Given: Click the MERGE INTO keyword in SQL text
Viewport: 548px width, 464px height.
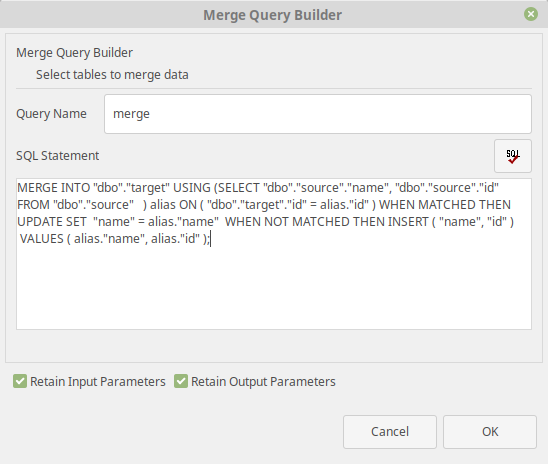Looking at the screenshot, I should pyautogui.click(x=53, y=188).
